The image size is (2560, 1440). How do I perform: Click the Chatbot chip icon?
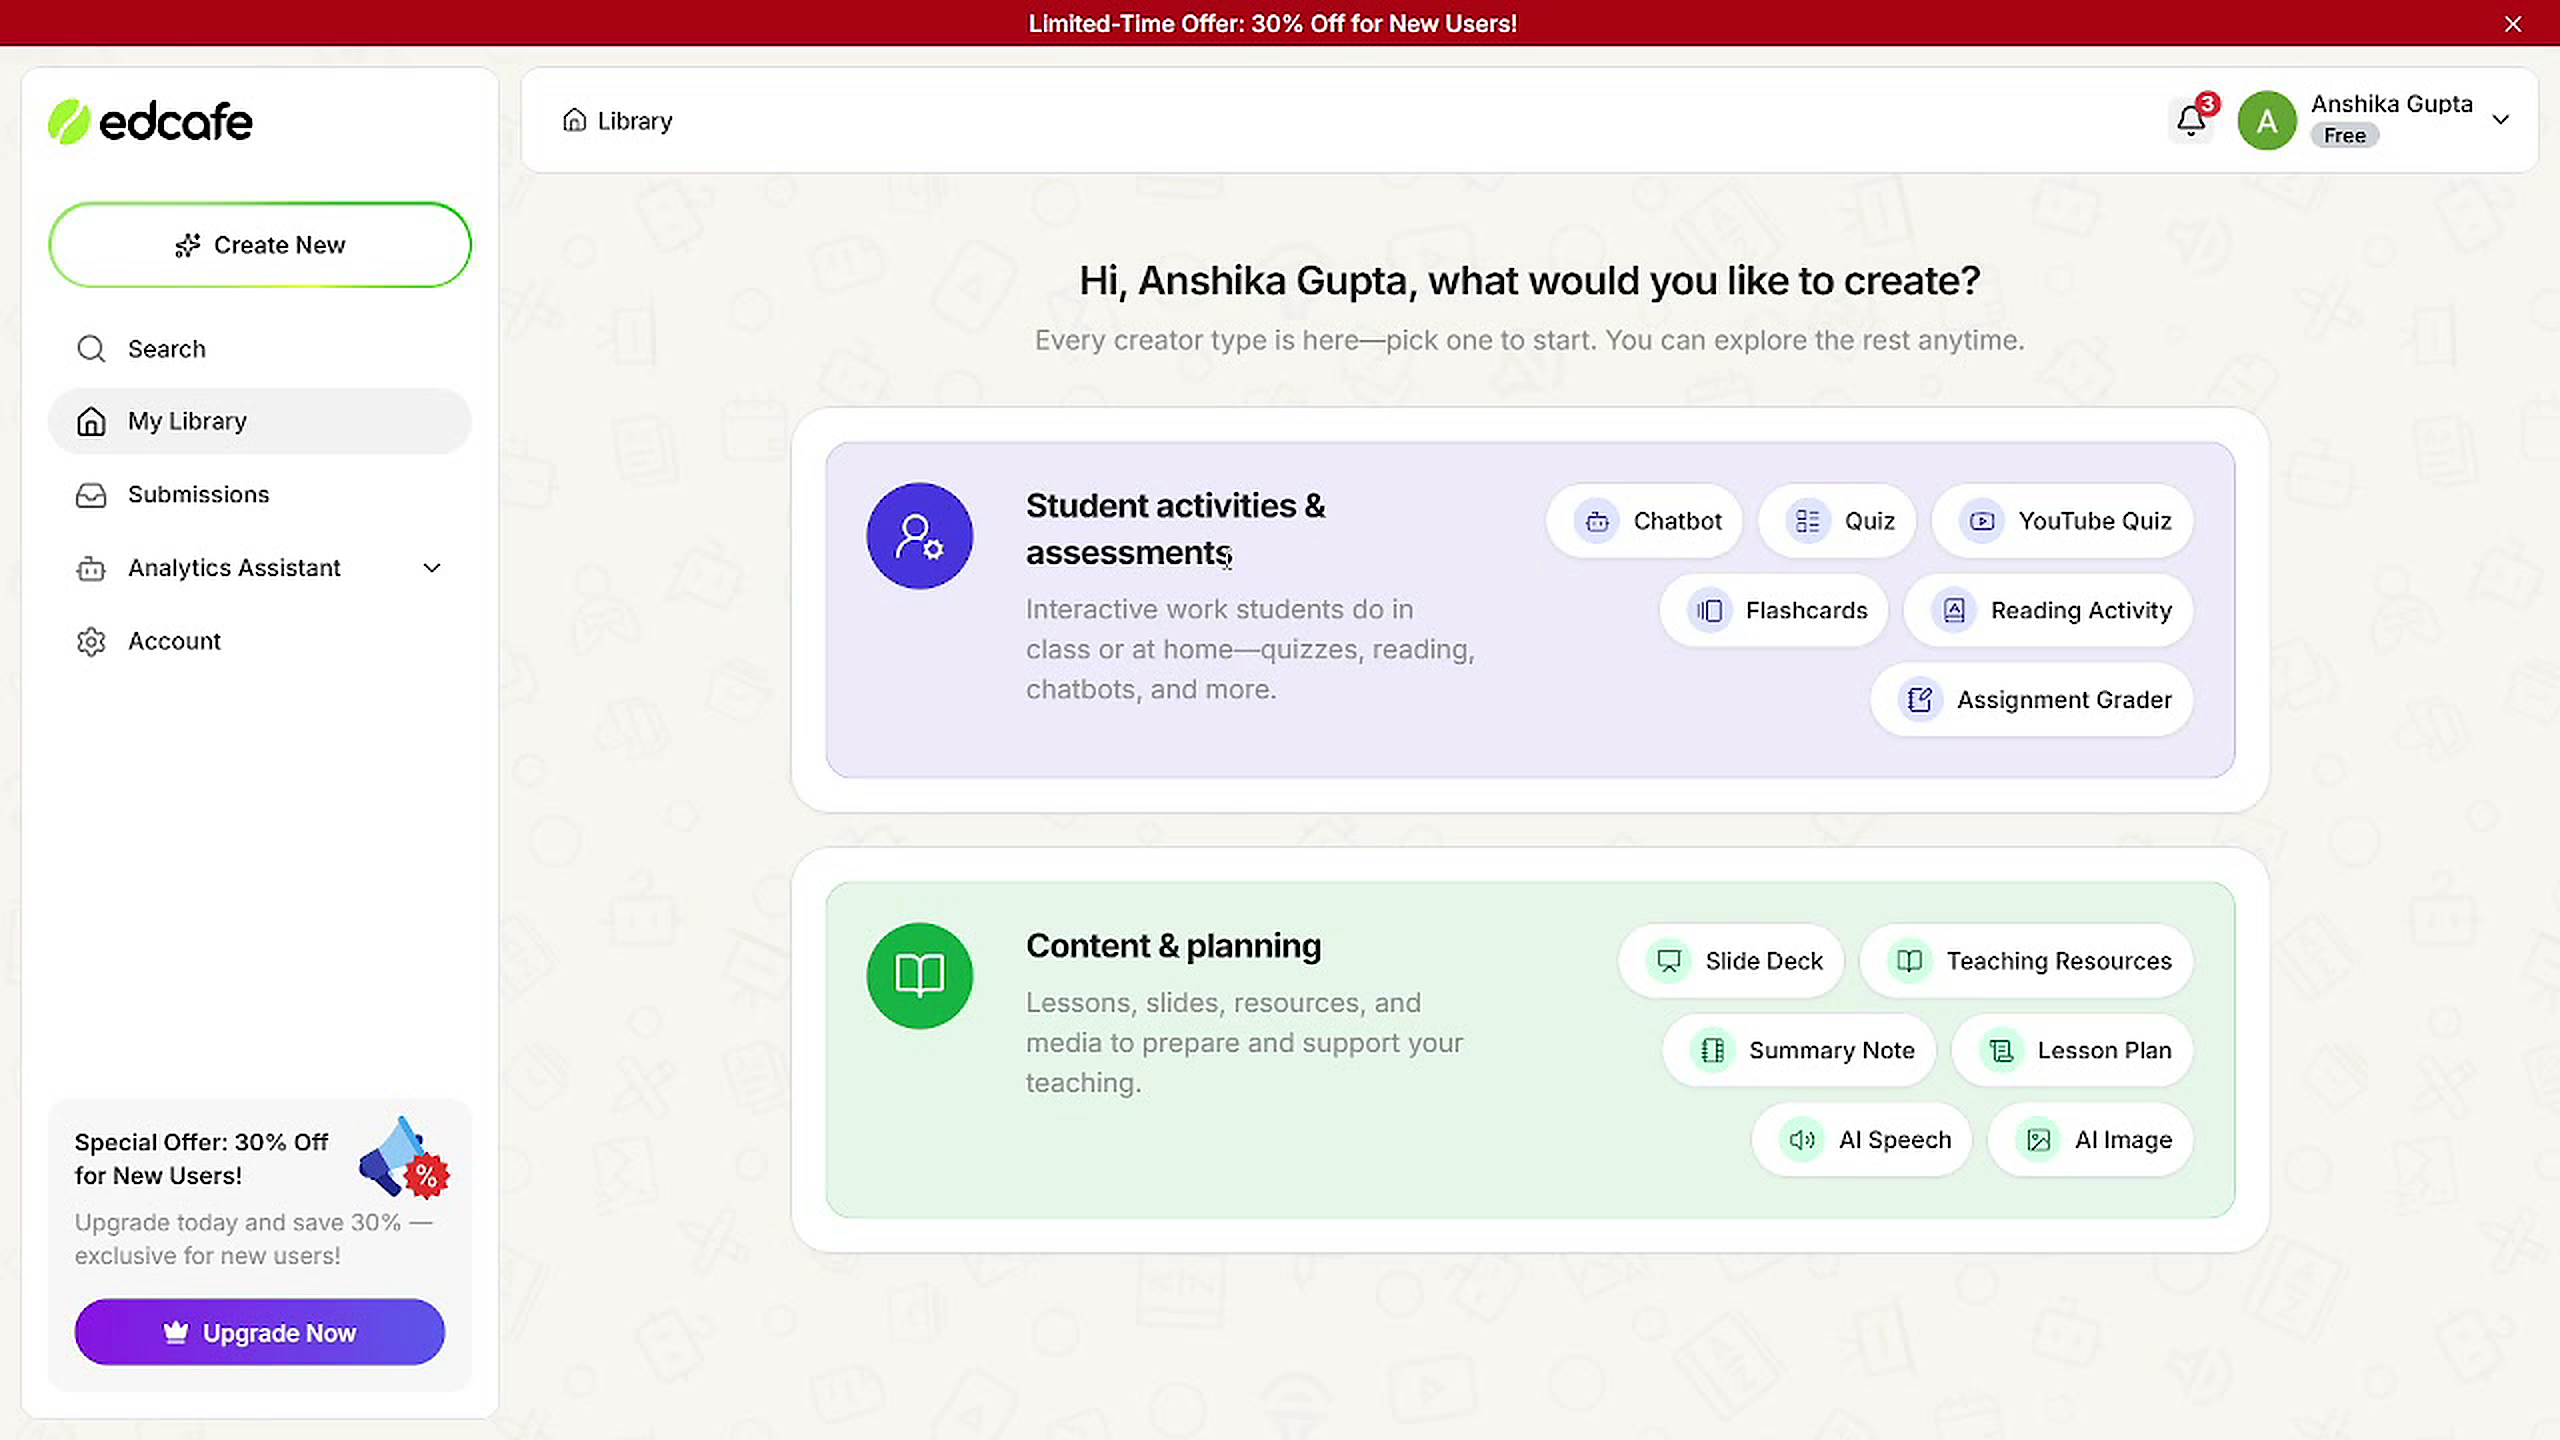pos(1597,521)
